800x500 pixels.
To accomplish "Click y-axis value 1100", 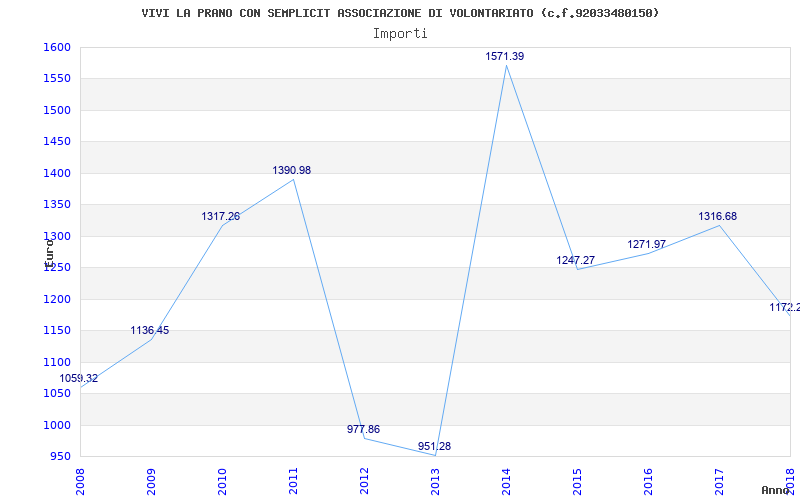I will pyautogui.click(x=57, y=362).
